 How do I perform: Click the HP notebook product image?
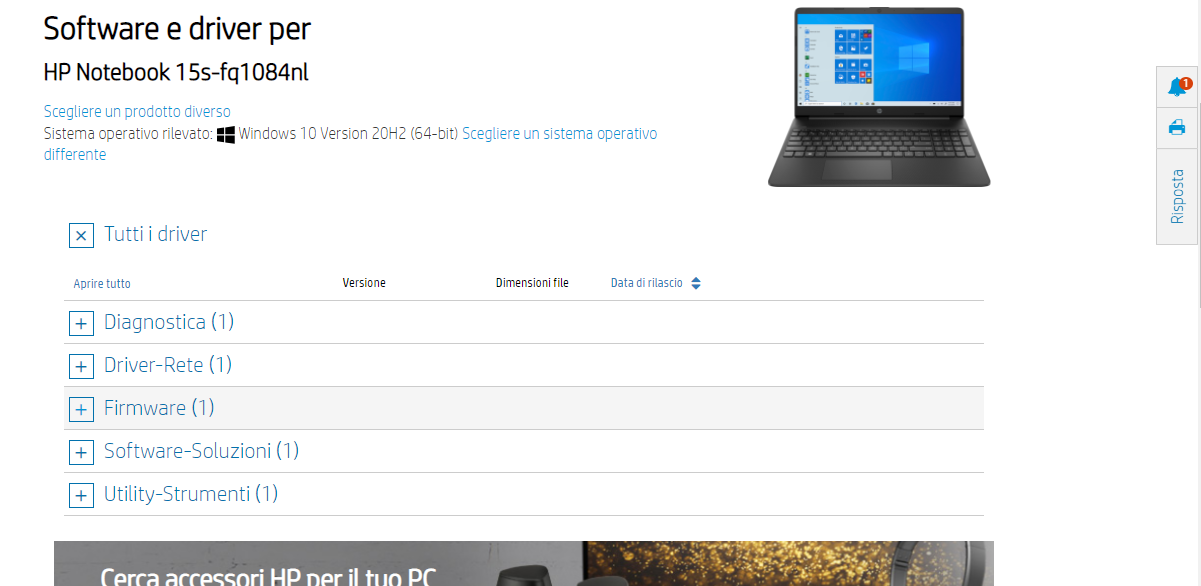coord(878,97)
